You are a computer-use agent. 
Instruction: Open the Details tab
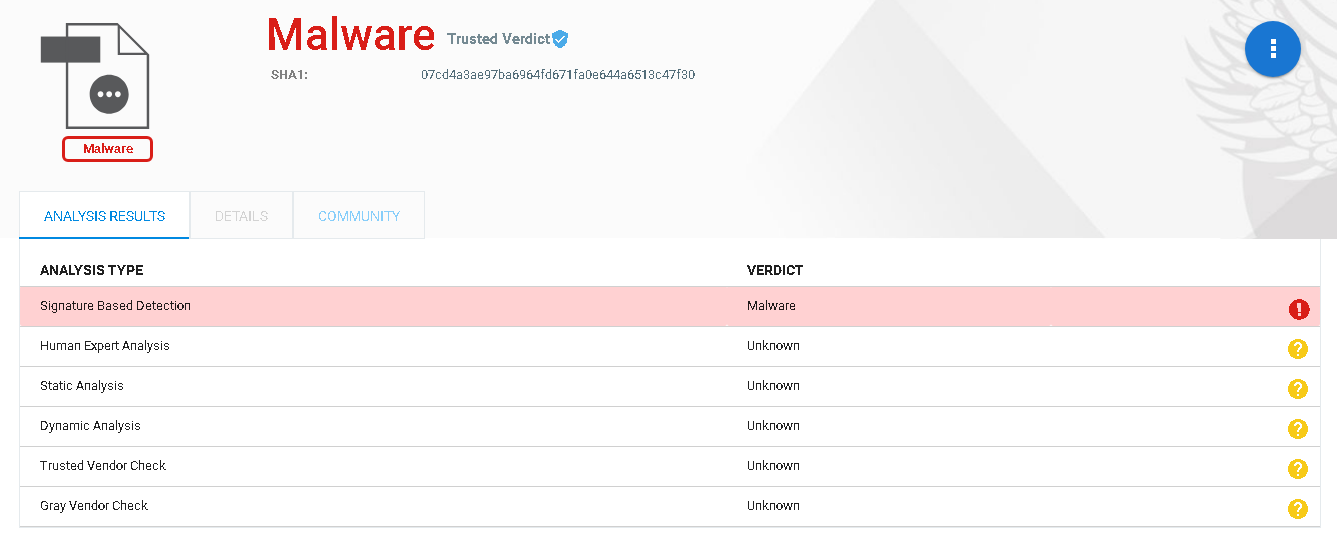[x=241, y=216]
